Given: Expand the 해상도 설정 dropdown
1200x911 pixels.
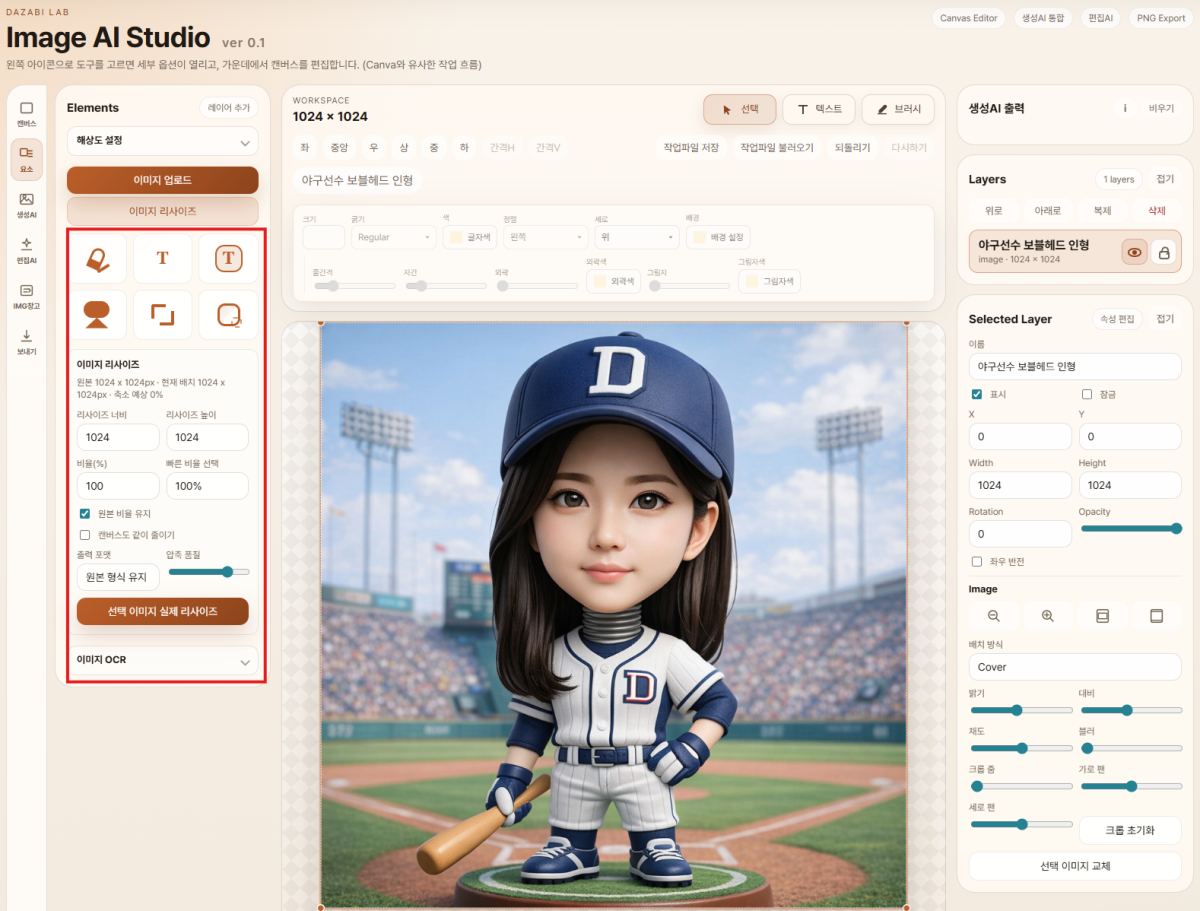Looking at the screenshot, I should (162, 141).
